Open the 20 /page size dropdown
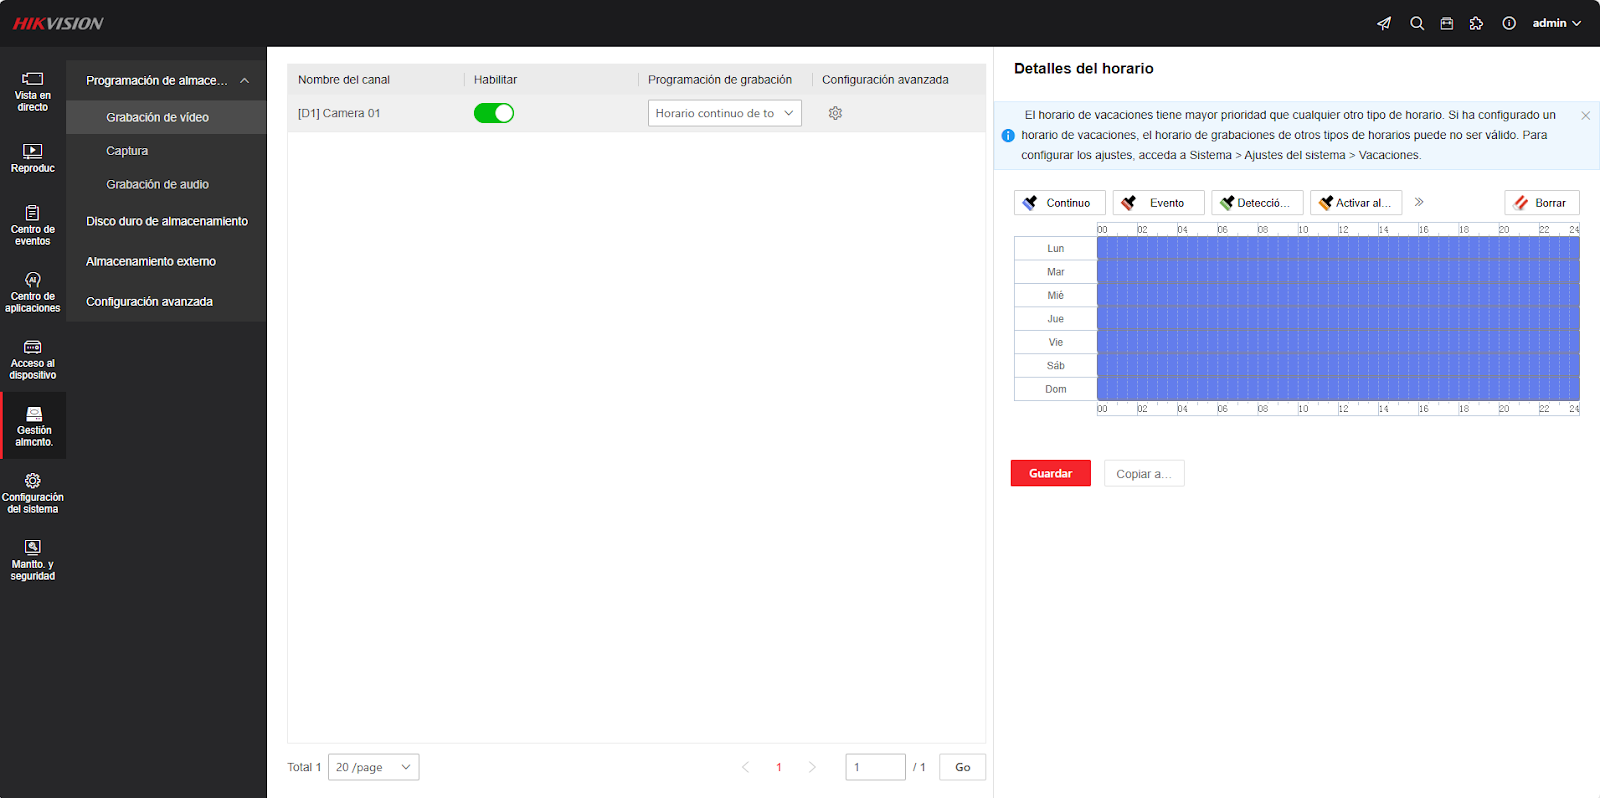Screen dimensions: 1600x798 tap(374, 767)
